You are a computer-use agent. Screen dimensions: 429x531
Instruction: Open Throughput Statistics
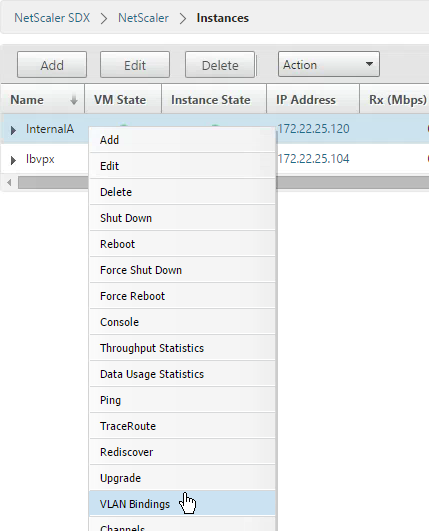click(x=183, y=348)
